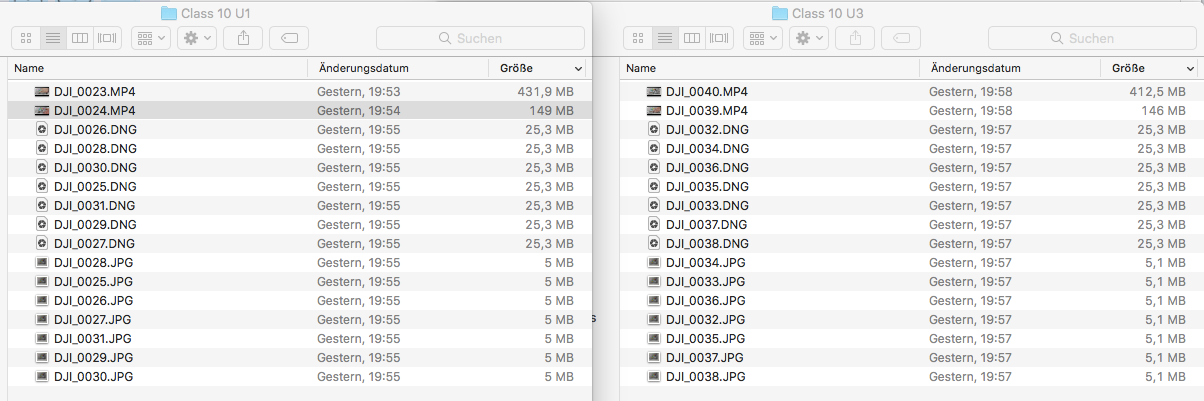Select the DJI_0034.DNG file icon
Screen dimensions: 1204x401
click(653, 148)
